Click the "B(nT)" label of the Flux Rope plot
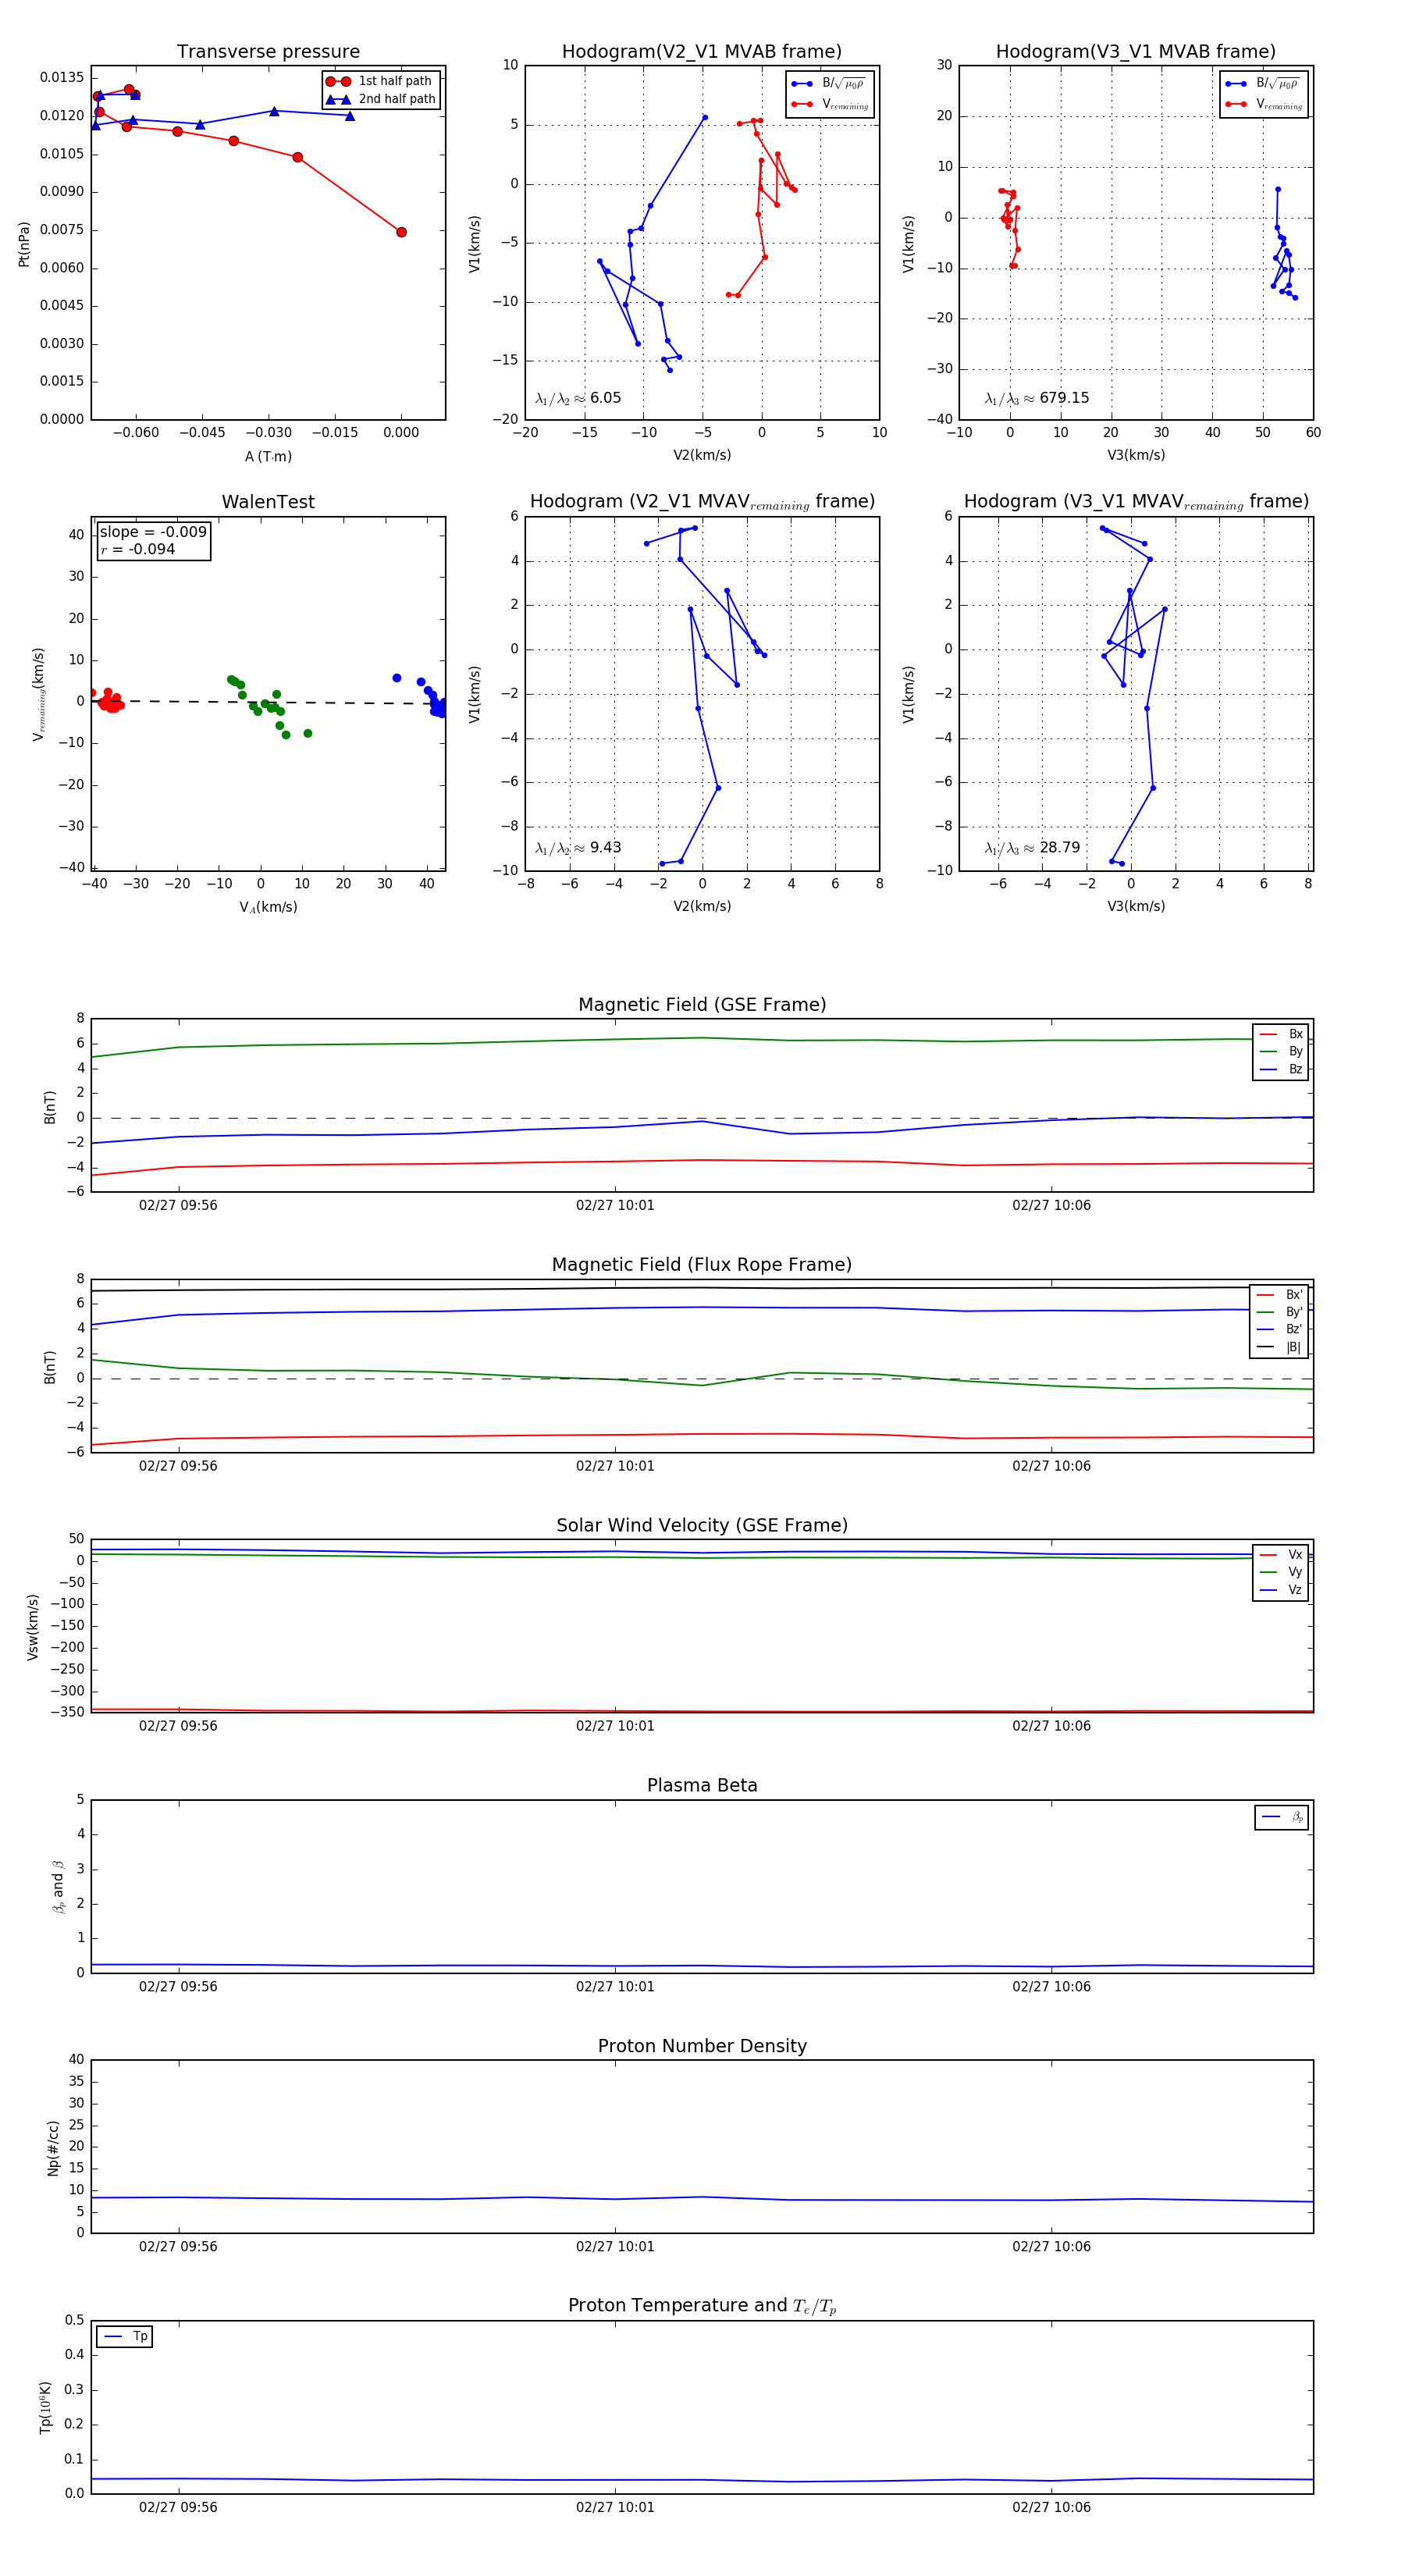Screen dimensions: 1405x2576 [50, 1367]
